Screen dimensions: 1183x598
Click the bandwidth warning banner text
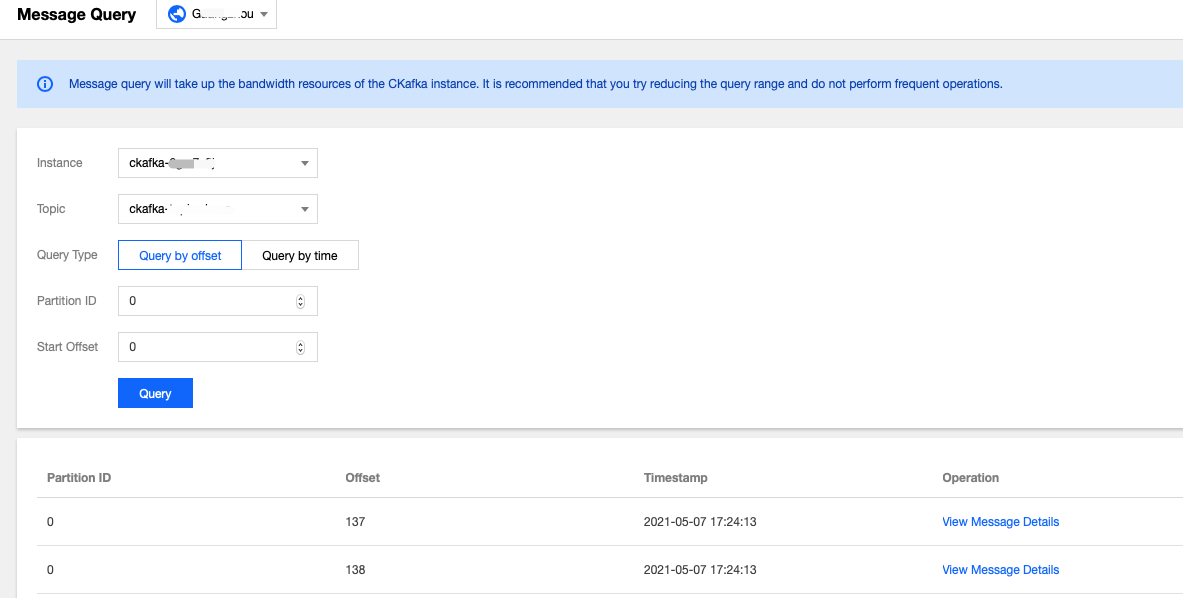pos(536,84)
